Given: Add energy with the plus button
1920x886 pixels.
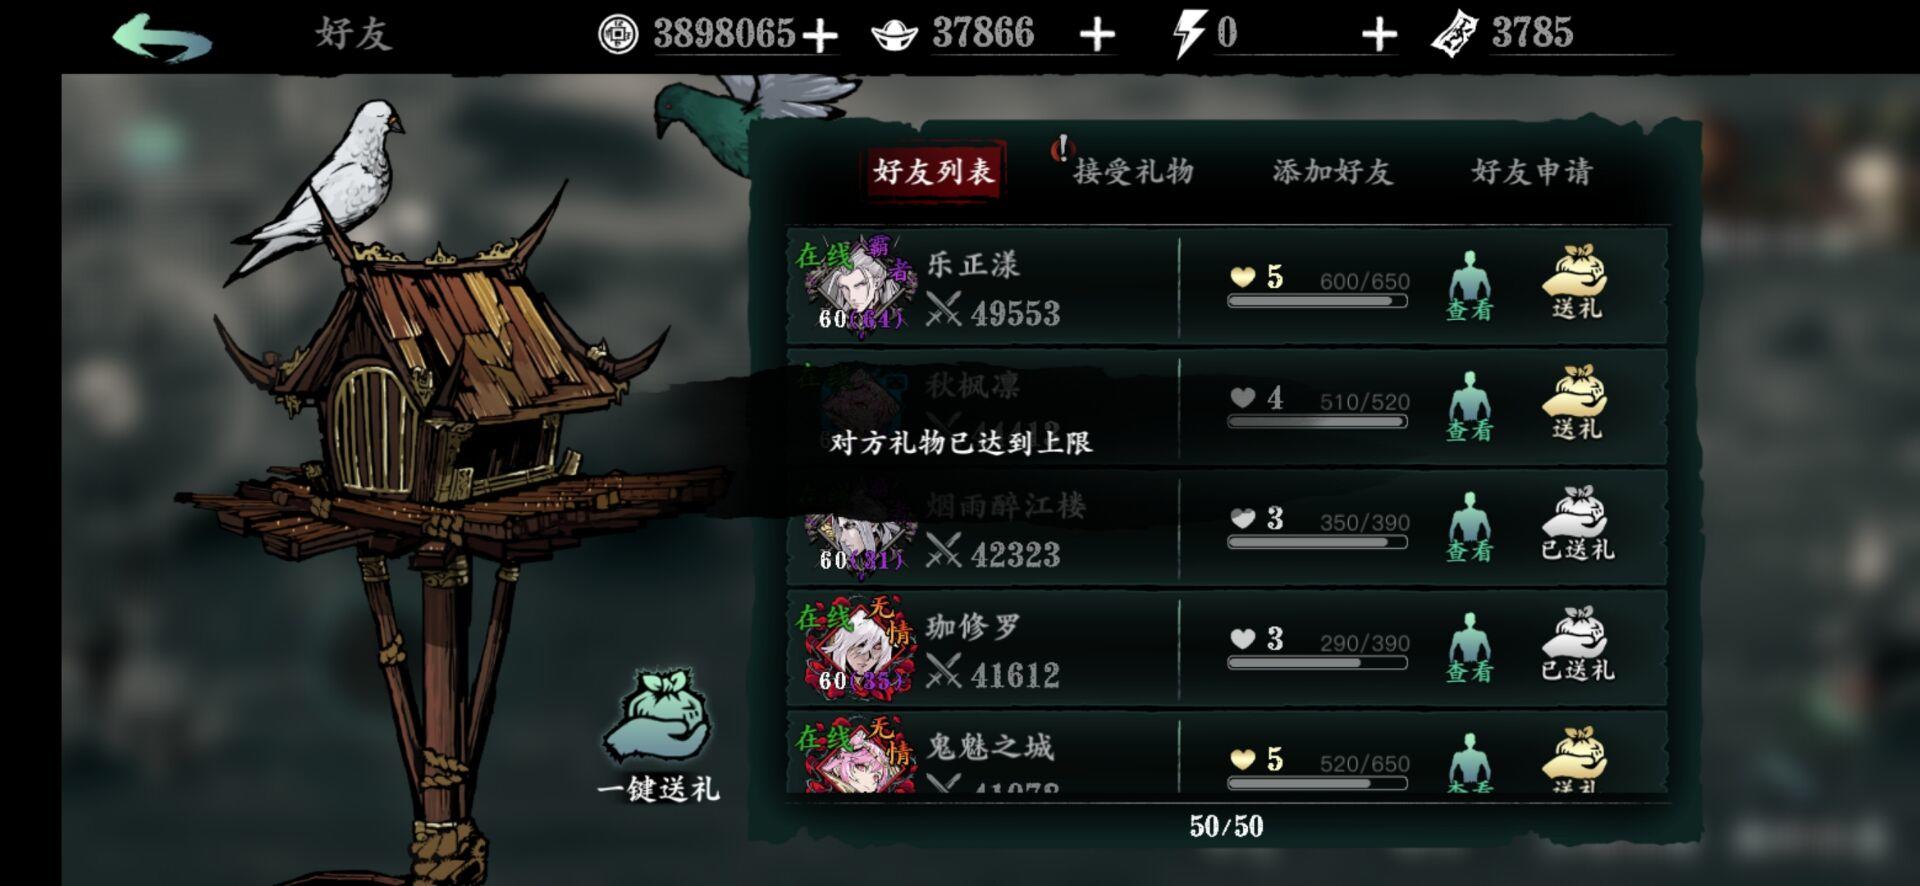Looking at the screenshot, I should [1379, 36].
